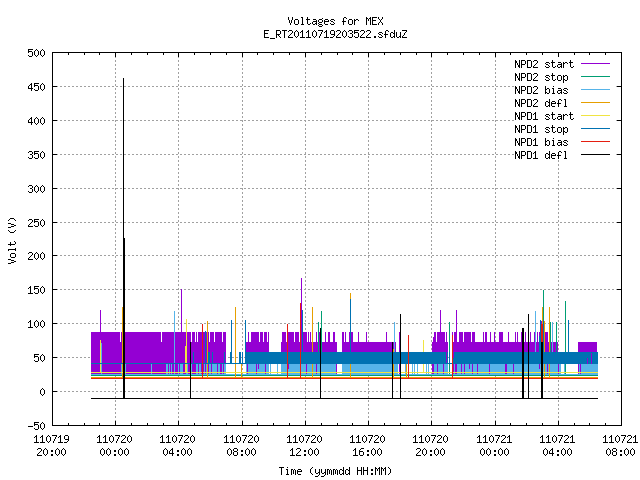This screenshot has height=480, width=640.
Task: Click the NPD2 defl orange legend line
Action: pos(595,103)
